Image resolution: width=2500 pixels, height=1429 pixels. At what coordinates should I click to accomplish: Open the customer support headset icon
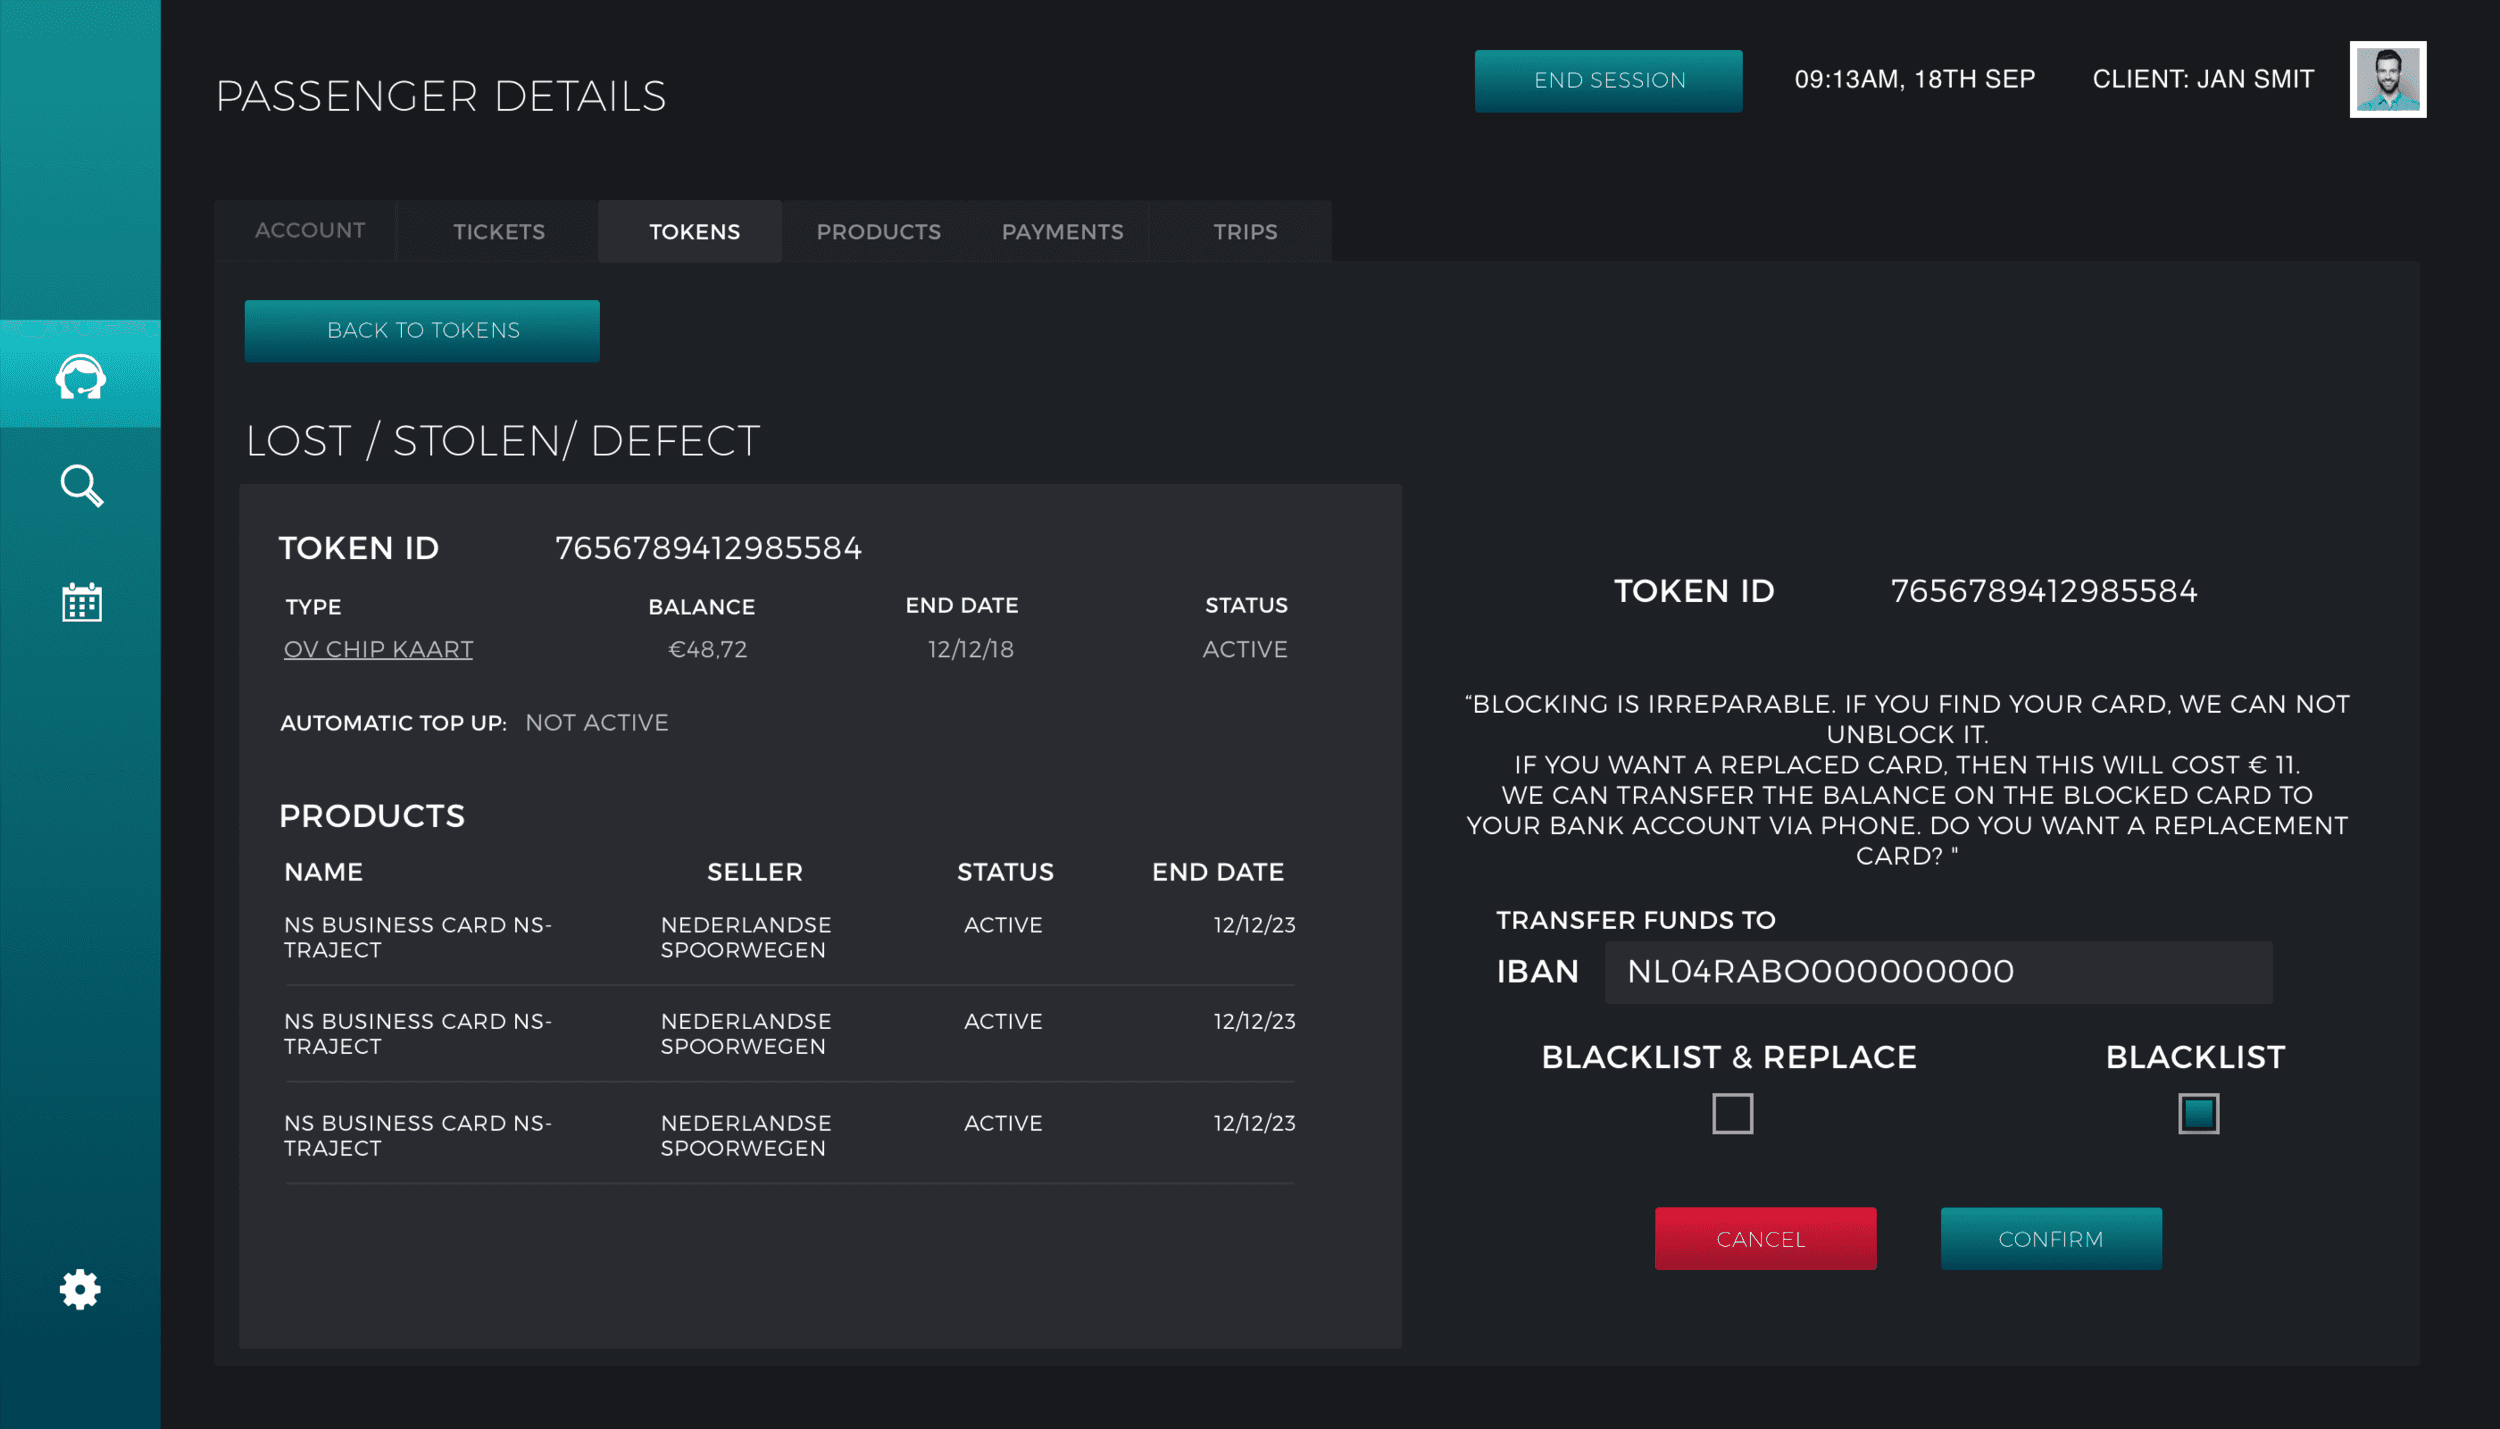point(80,377)
